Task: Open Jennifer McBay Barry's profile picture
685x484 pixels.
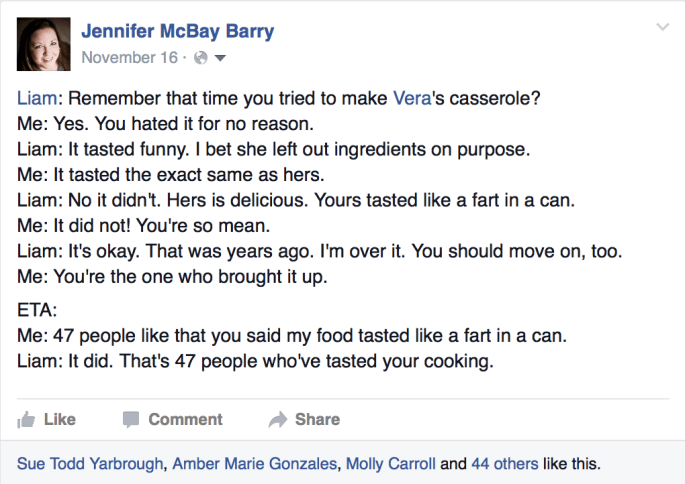Action: 44,44
